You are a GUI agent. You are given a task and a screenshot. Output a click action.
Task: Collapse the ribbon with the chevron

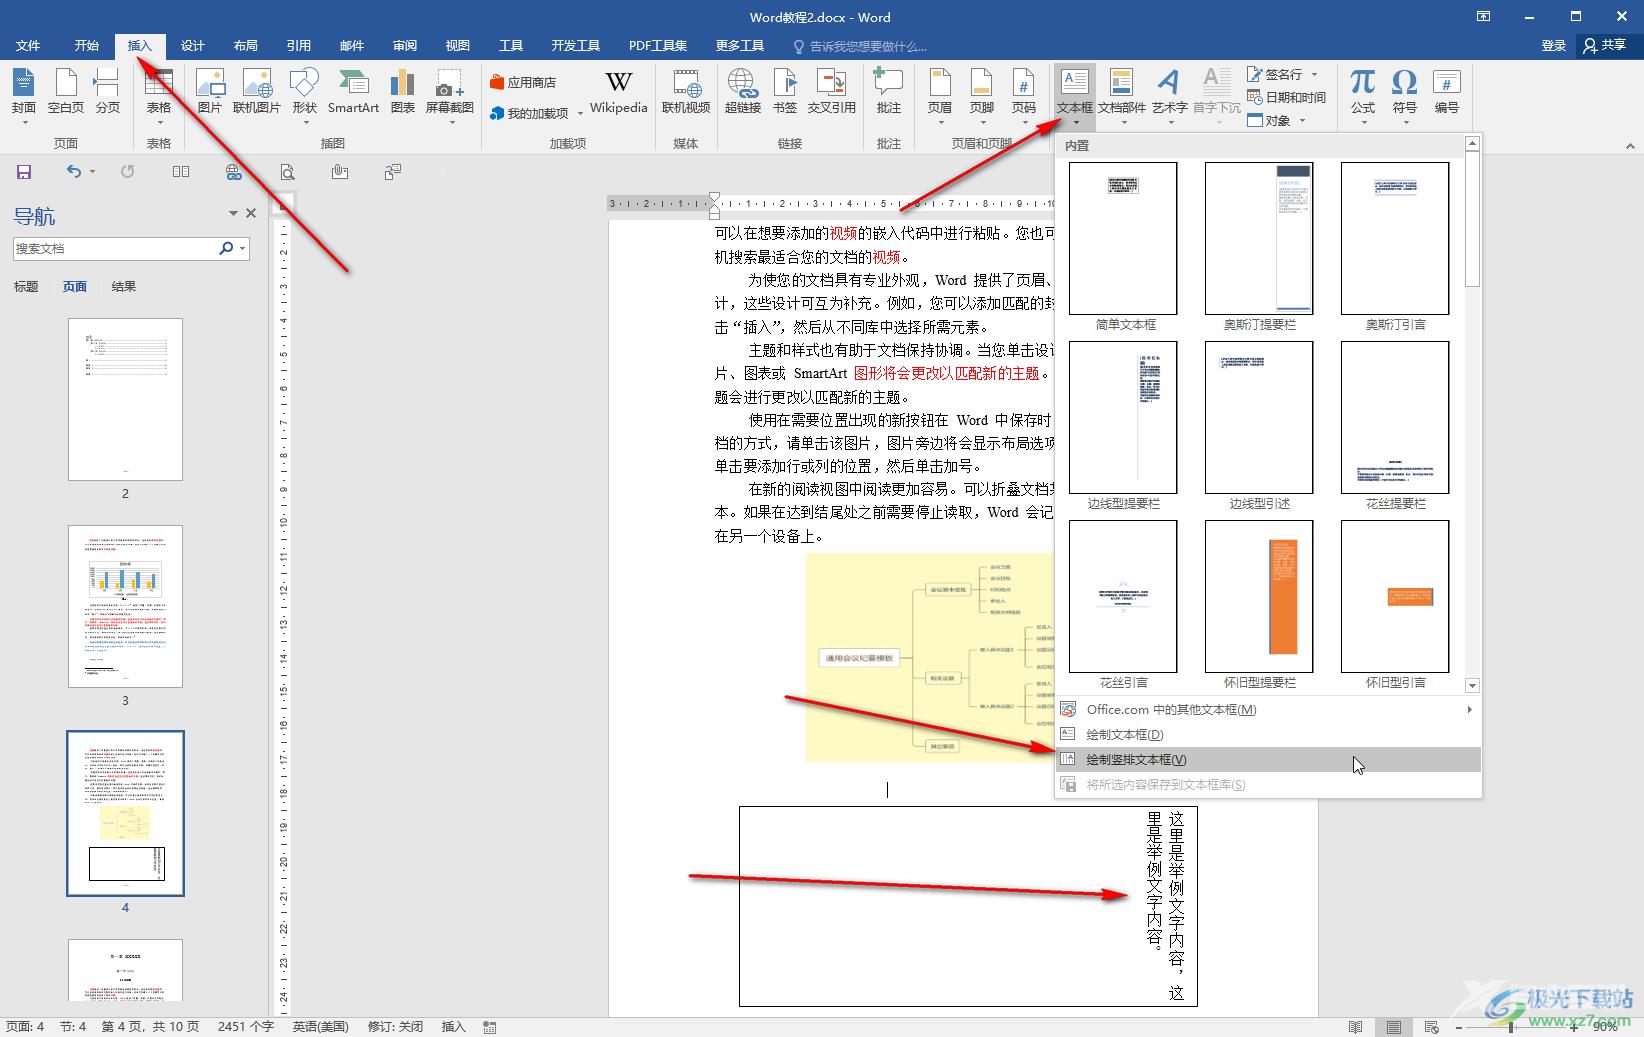(1630, 146)
